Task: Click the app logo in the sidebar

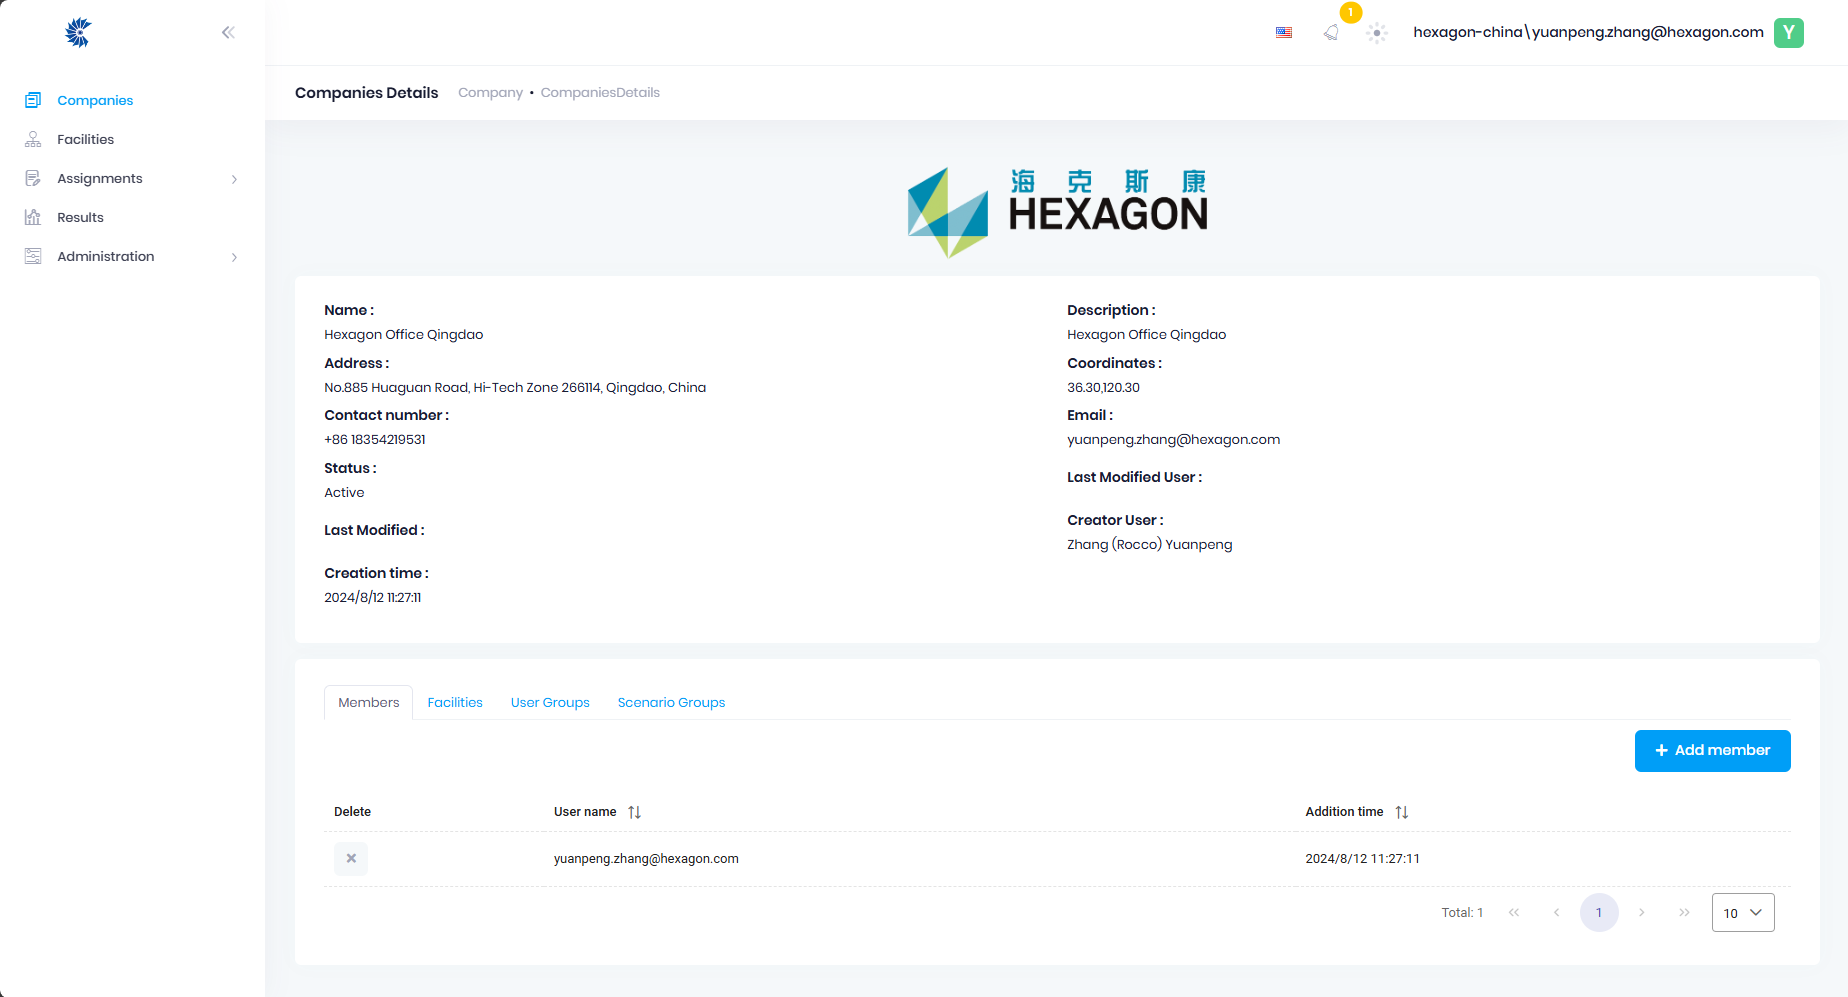Action: pos(78,33)
